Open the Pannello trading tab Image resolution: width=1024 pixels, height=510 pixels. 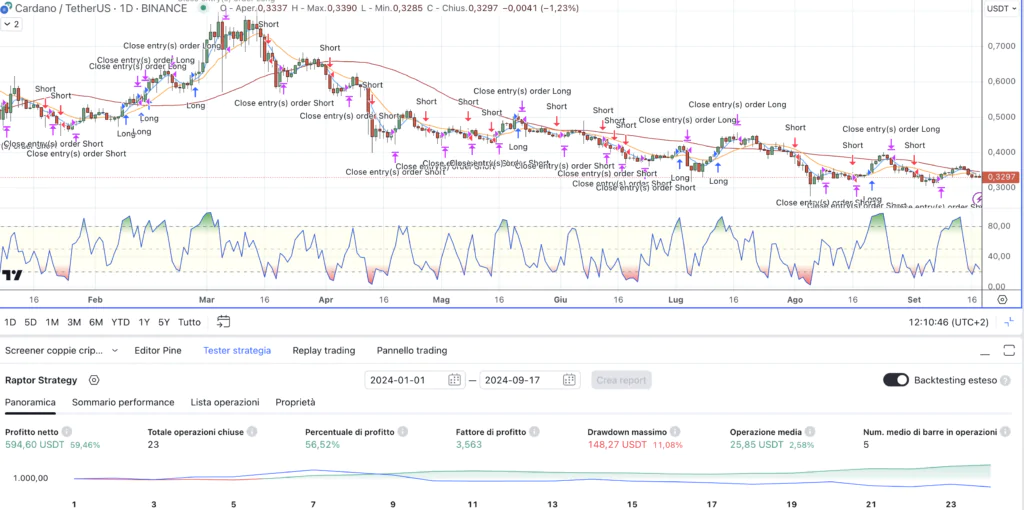(x=412, y=351)
